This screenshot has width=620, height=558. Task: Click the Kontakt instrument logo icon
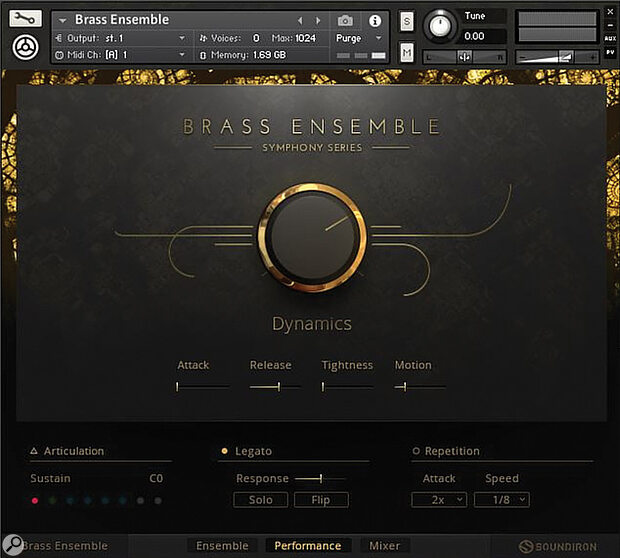[26, 47]
